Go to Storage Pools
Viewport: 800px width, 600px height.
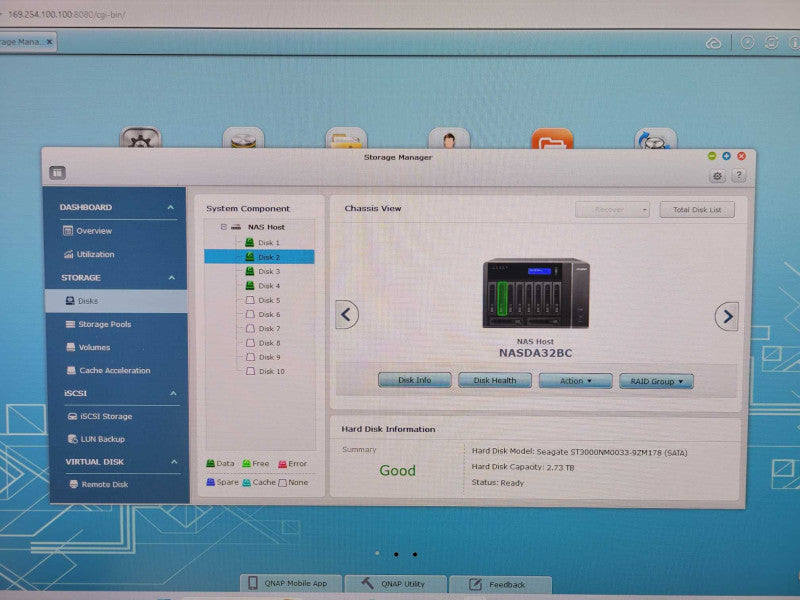[x=98, y=324]
